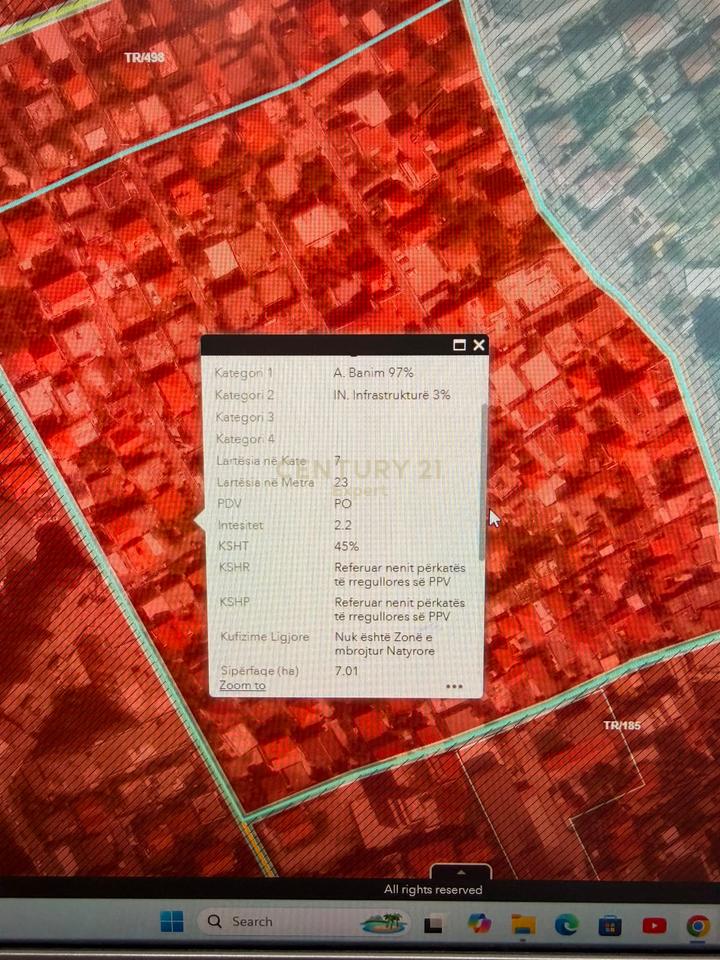Open YouTube app from taskbar
Screen dimensions: 720x960
coord(654,925)
